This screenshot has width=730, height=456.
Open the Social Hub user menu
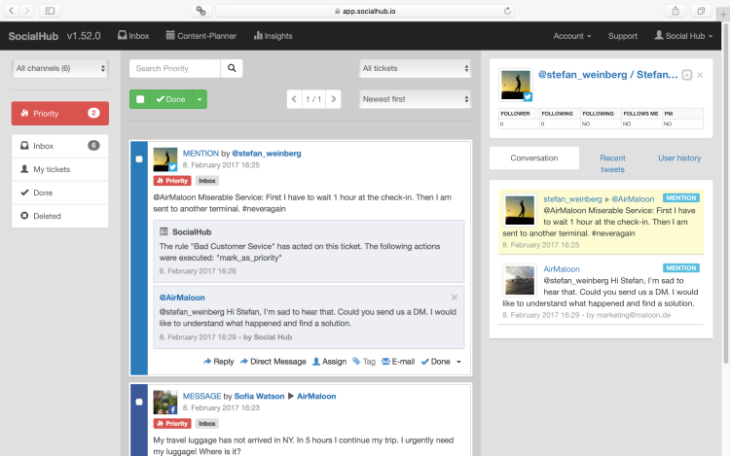tap(683, 36)
